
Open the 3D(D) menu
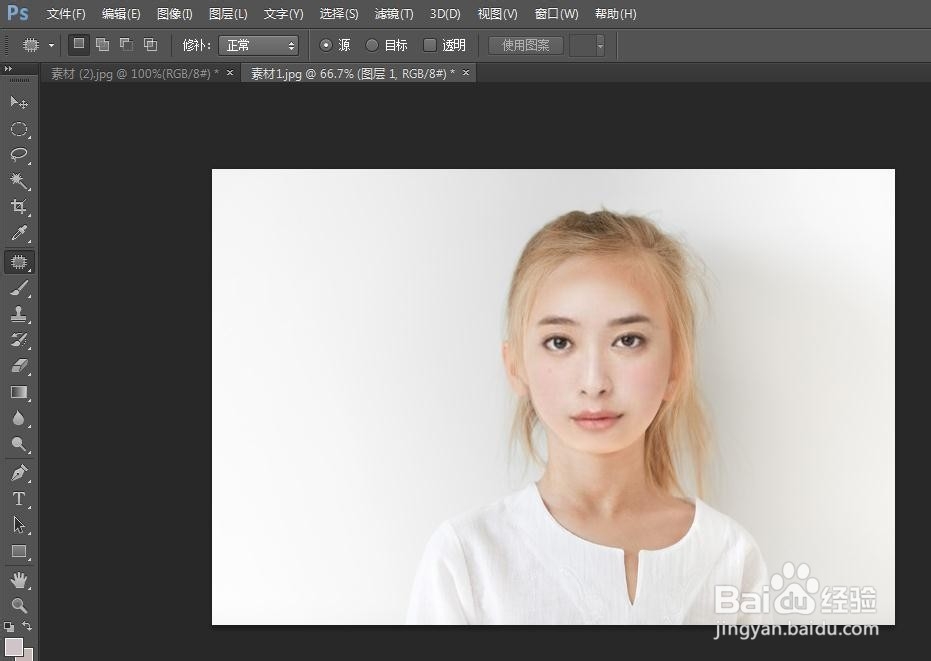445,14
